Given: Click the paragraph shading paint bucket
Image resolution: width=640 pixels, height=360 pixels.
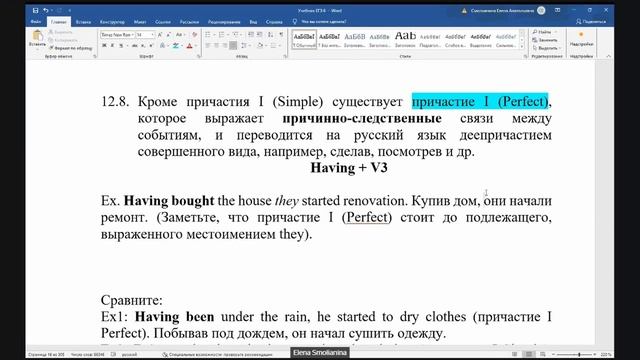Looking at the screenshot, I should [x=260, y=46].
